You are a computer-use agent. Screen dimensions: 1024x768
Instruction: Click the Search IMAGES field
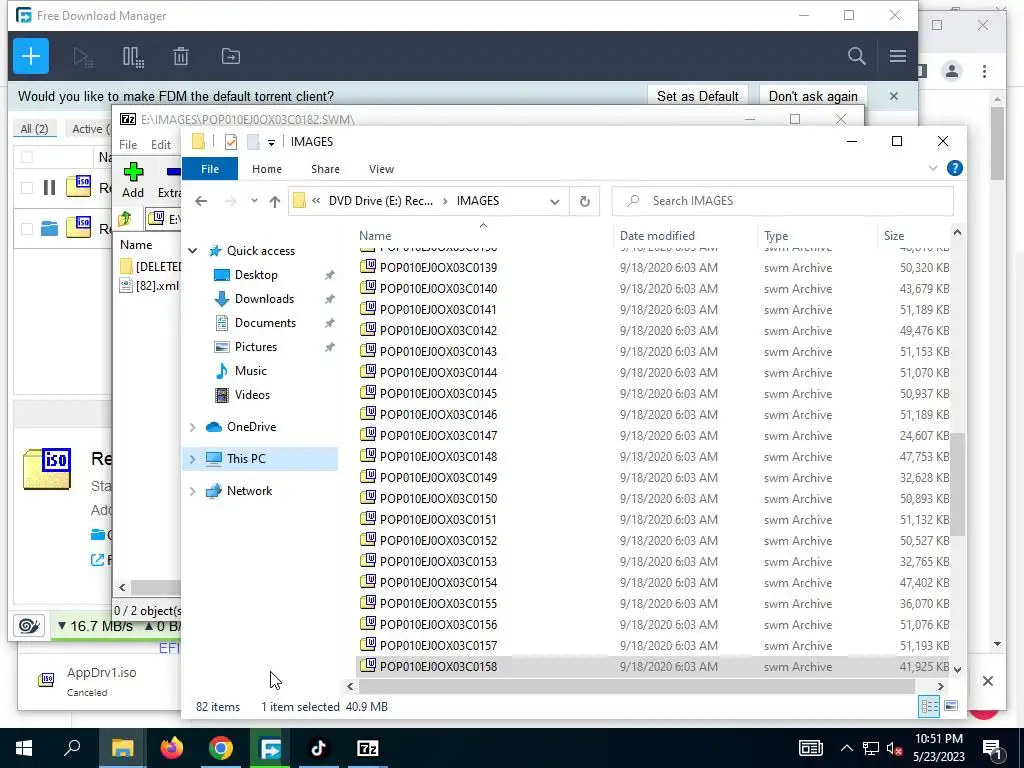pyautogui.click(x=782, y=201)
